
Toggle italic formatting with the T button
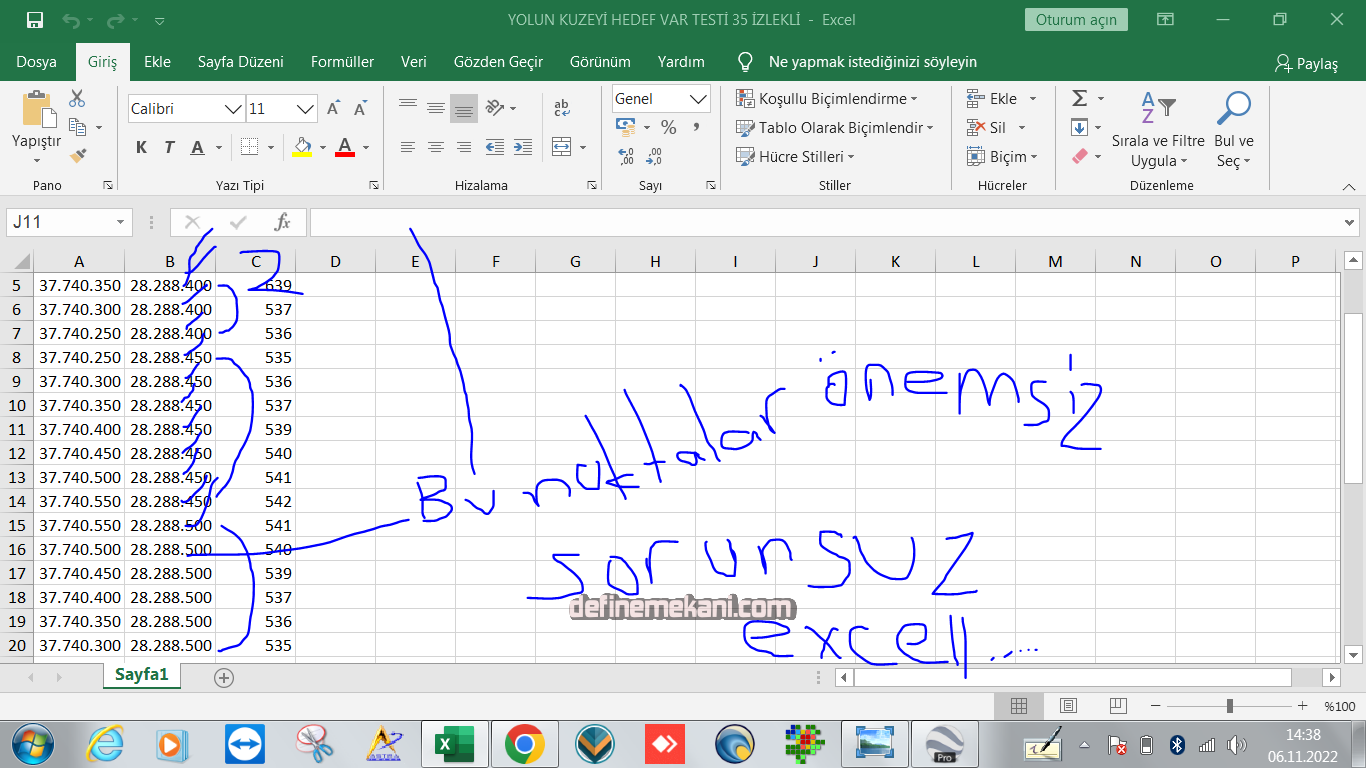[x=168, y=147]
